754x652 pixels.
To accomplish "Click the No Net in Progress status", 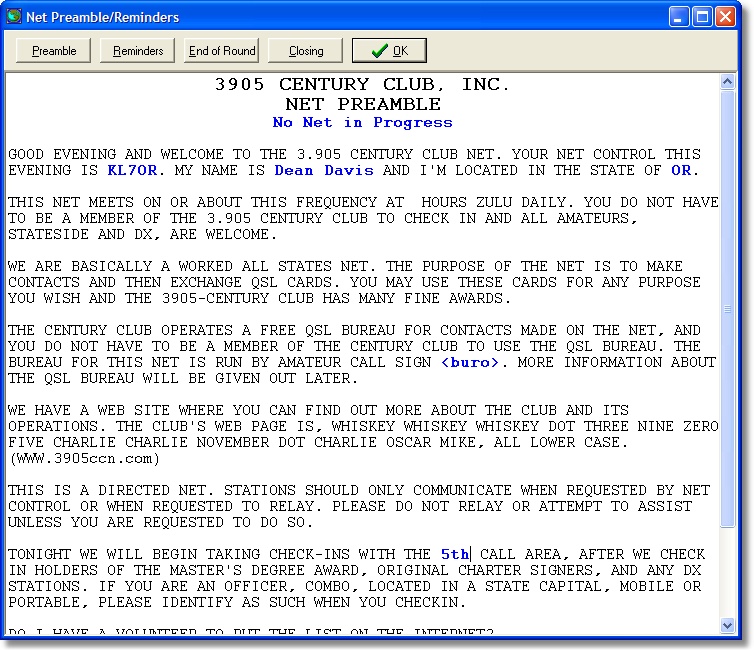I will pyautogui.click(x=362, y=123).
